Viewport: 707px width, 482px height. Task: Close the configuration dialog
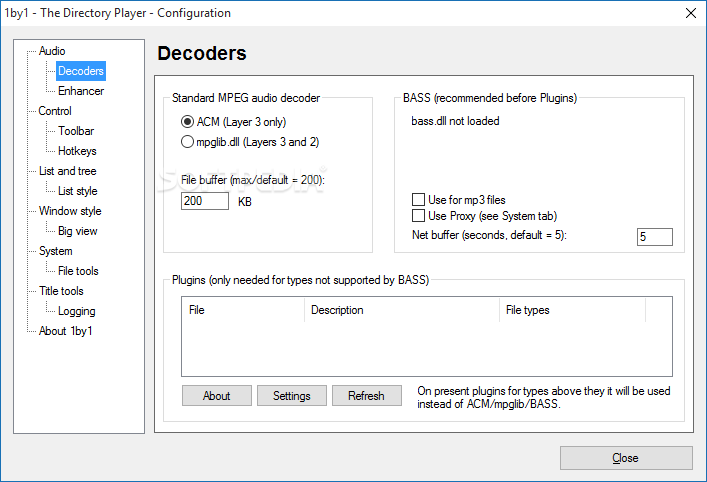(626, 458)
